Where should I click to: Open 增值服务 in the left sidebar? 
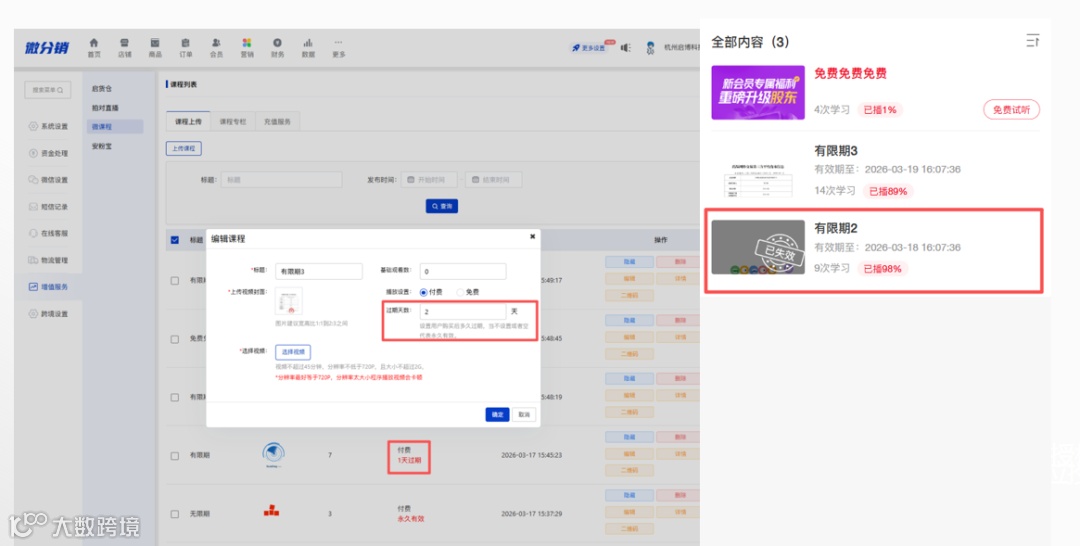[x=48, y=286]
